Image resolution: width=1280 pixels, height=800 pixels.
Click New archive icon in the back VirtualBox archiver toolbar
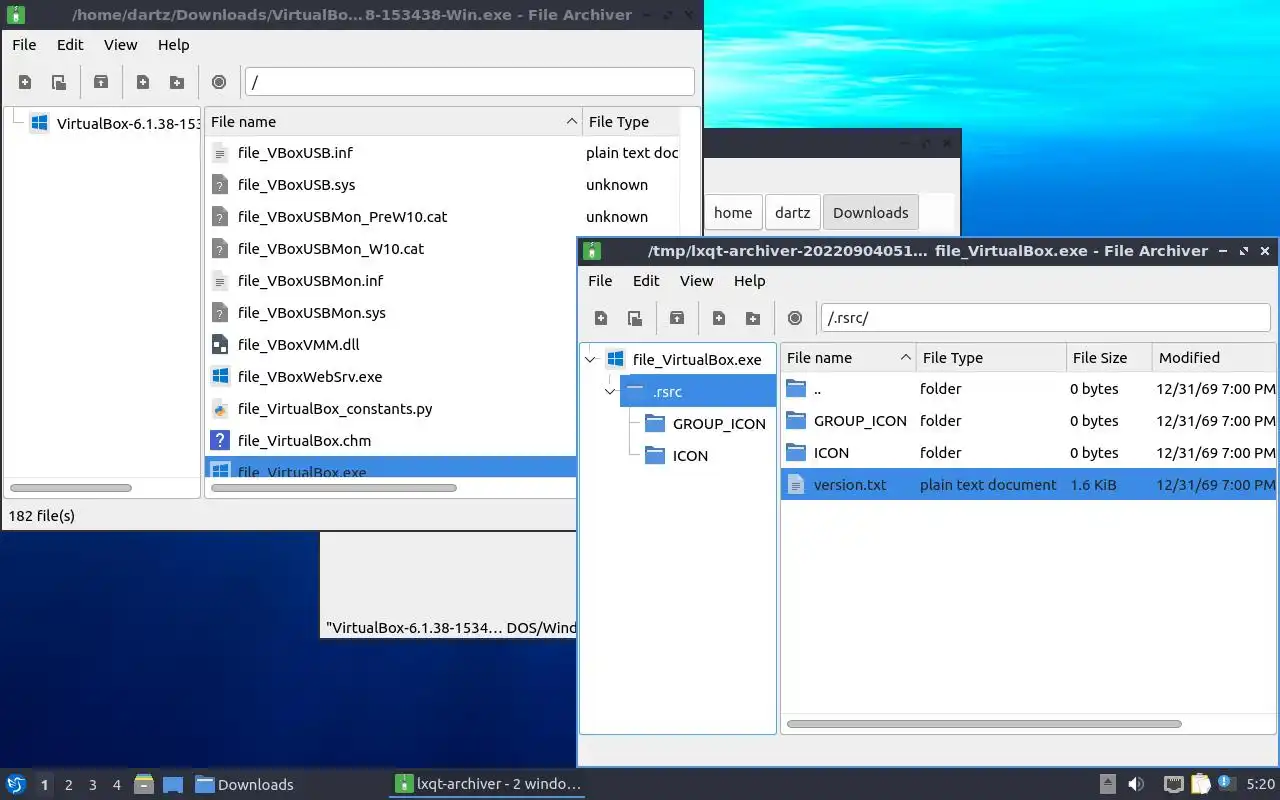tap(25, 82)
